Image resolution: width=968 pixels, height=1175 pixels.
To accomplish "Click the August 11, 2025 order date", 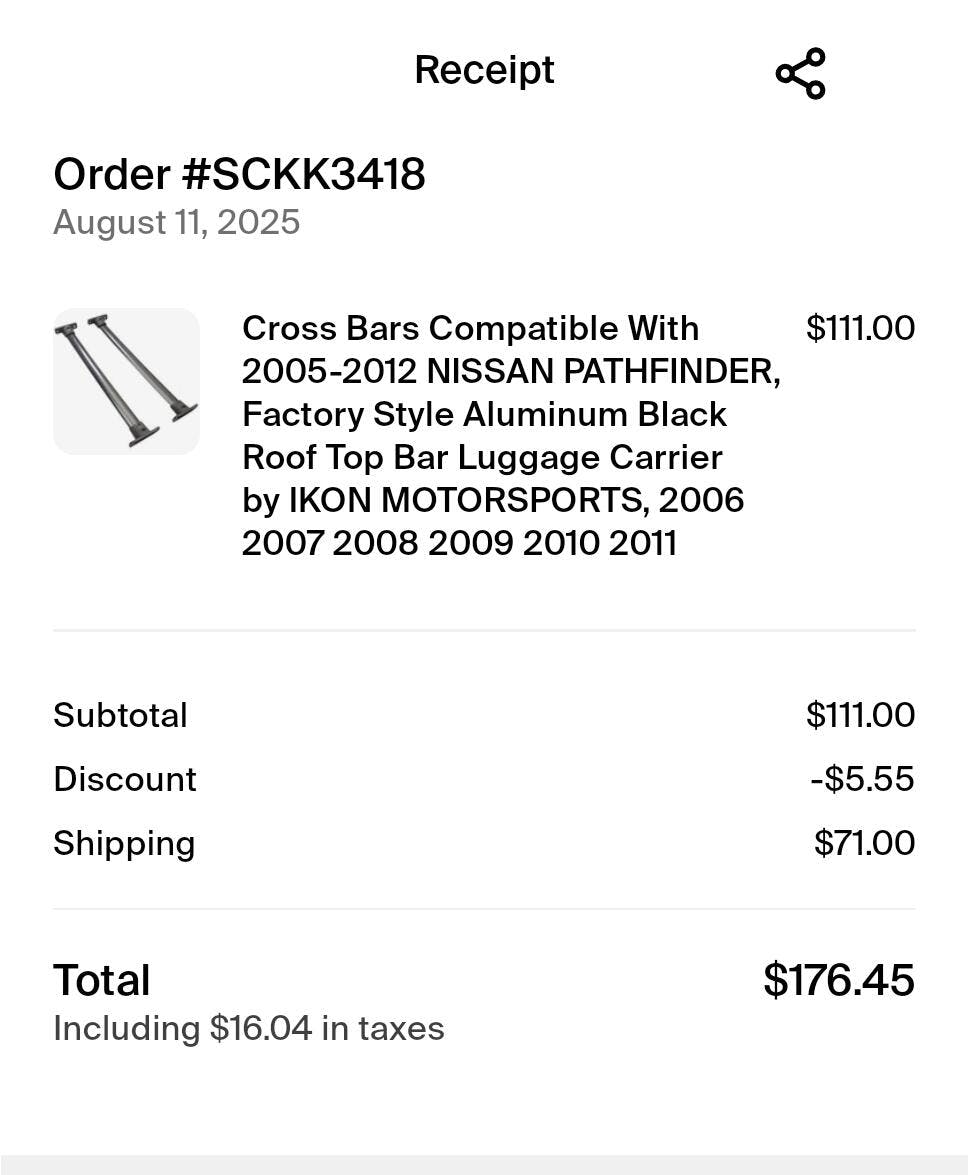I will (176, 222).
